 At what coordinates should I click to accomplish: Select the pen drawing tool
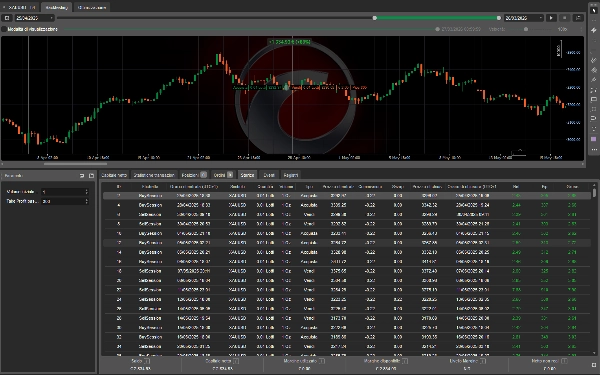(594, 80)
